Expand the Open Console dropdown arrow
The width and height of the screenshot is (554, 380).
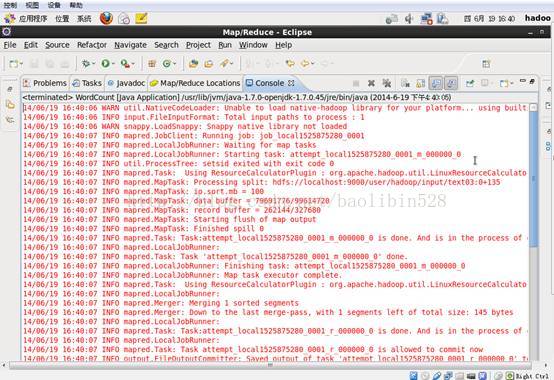(512, 84)
